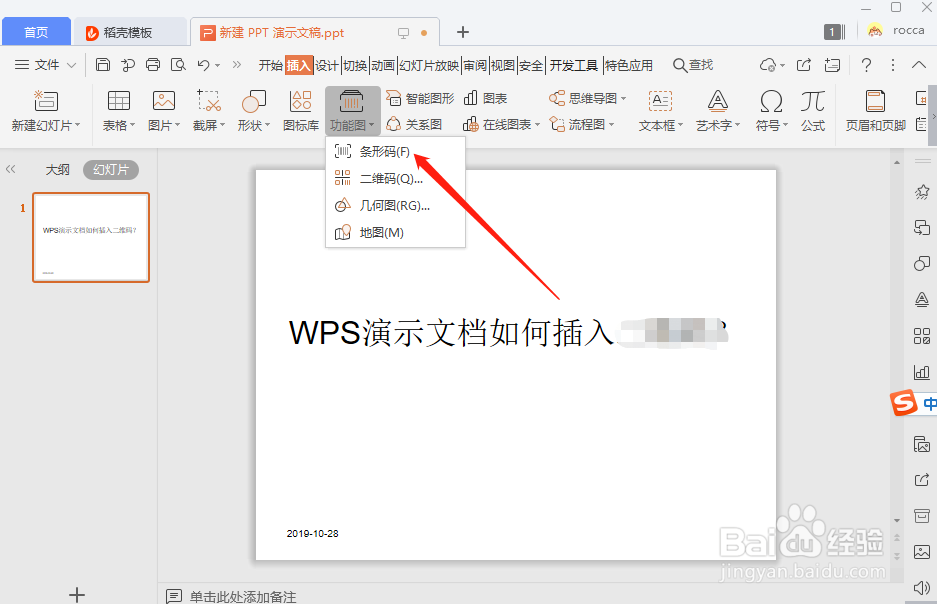Click the speaker icon in right sidebar
This screenshot has height=604, width=937.
click(x=922, y=588)
